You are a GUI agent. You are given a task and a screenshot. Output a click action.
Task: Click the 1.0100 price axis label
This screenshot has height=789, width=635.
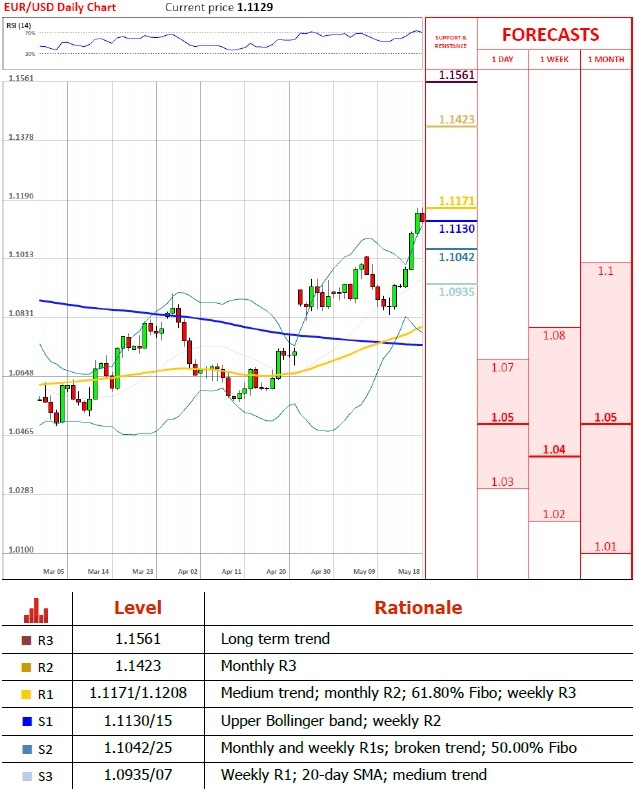tap(21, 550)
